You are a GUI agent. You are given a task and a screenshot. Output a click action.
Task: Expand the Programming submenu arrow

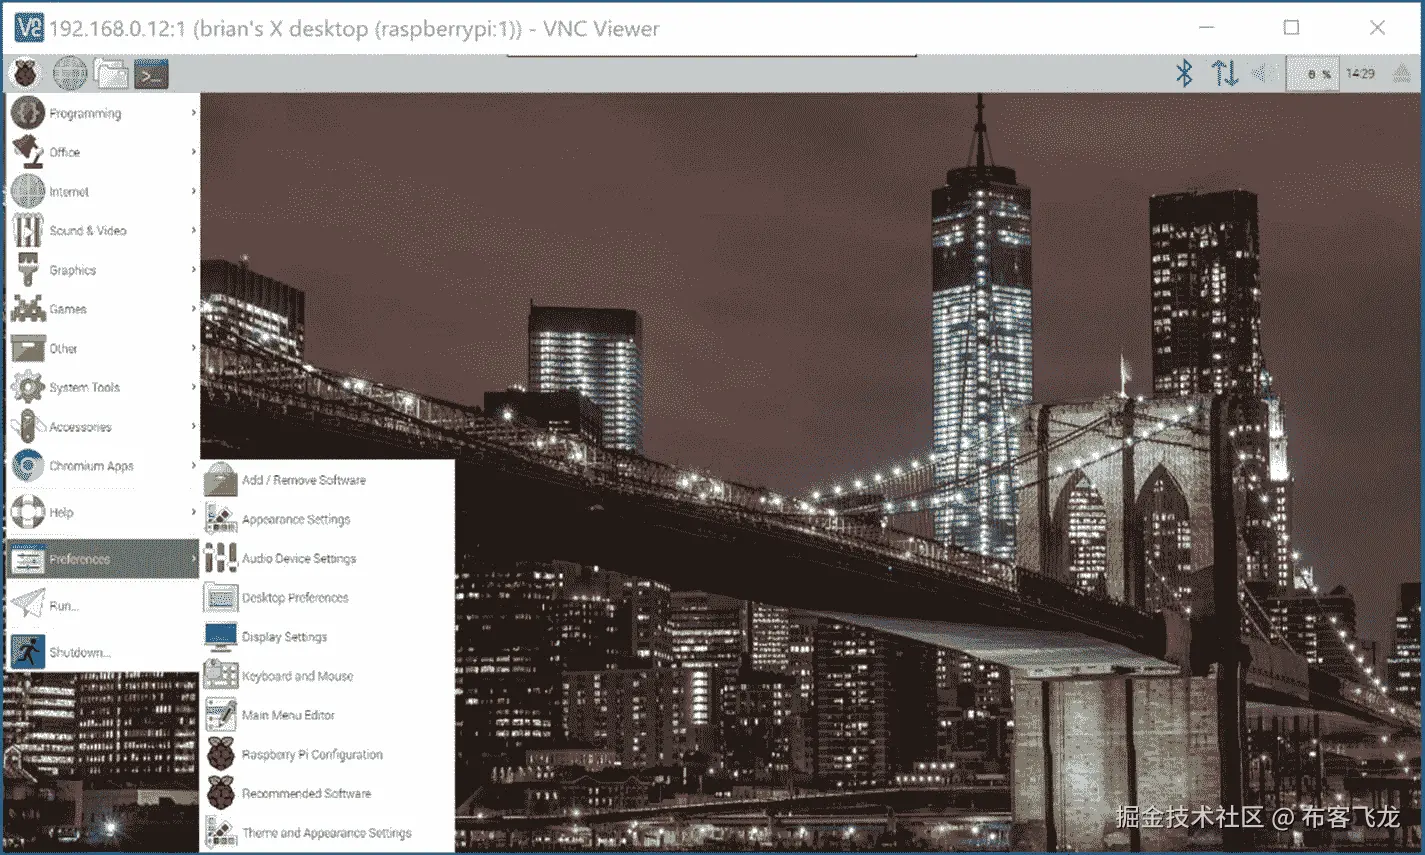tap(193, 113)
